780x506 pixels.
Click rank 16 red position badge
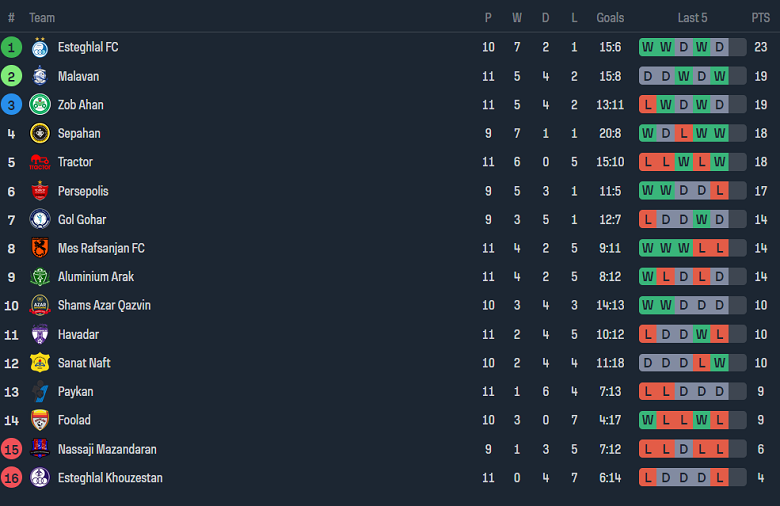(x=12, y=478)
